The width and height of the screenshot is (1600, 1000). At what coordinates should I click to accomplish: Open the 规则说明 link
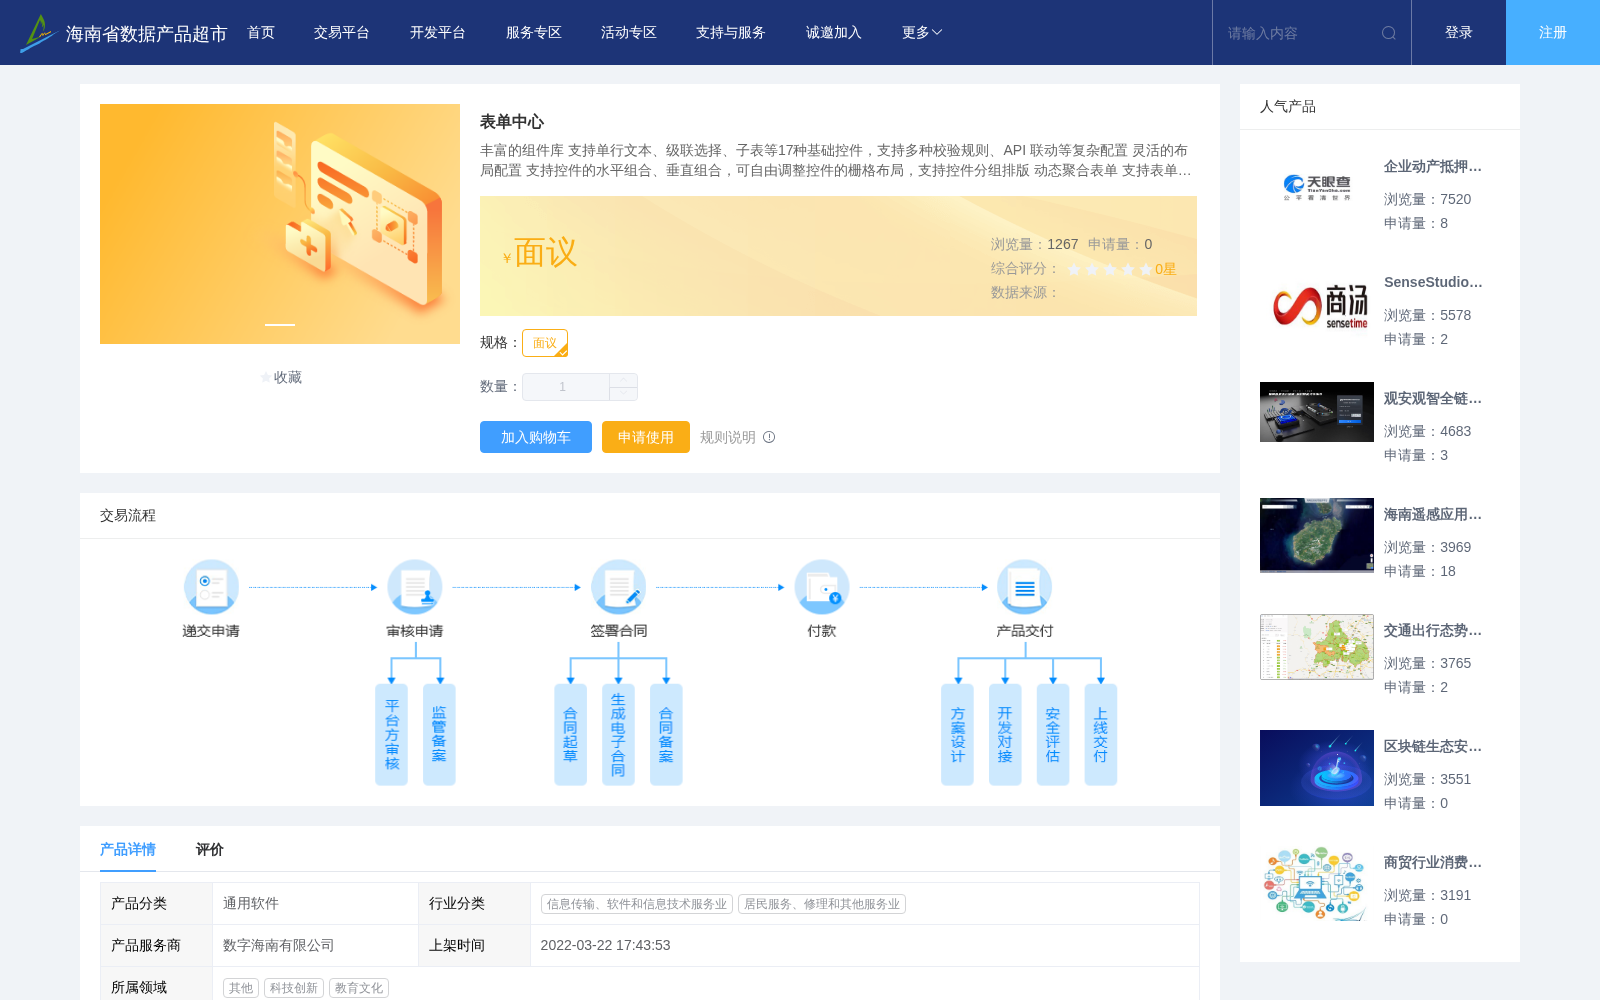[728, 437]
